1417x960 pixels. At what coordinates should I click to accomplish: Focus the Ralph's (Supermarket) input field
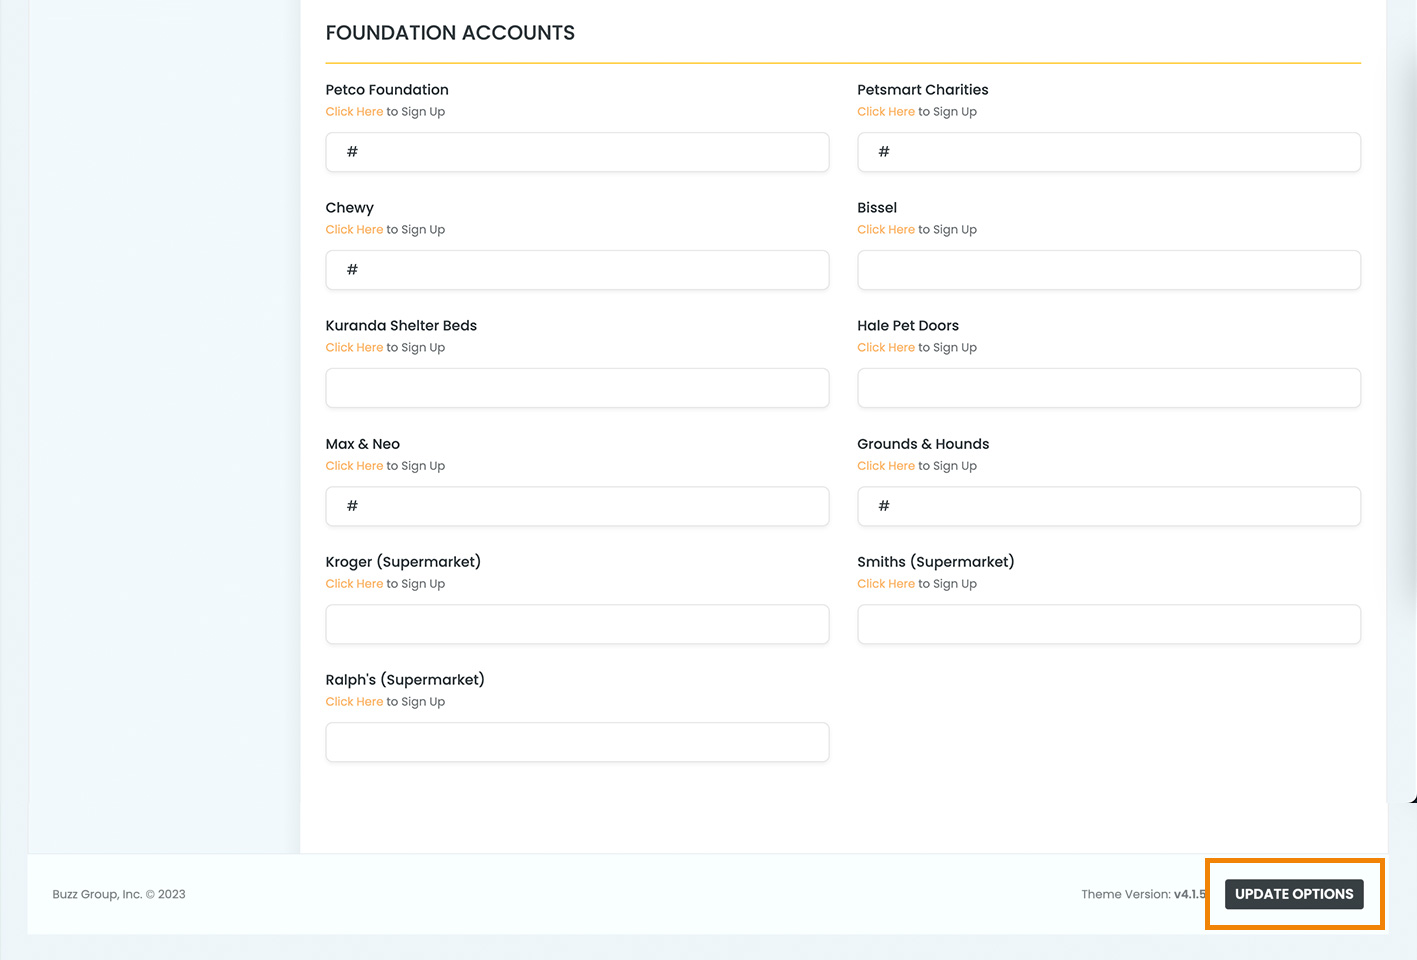[577, 742]
